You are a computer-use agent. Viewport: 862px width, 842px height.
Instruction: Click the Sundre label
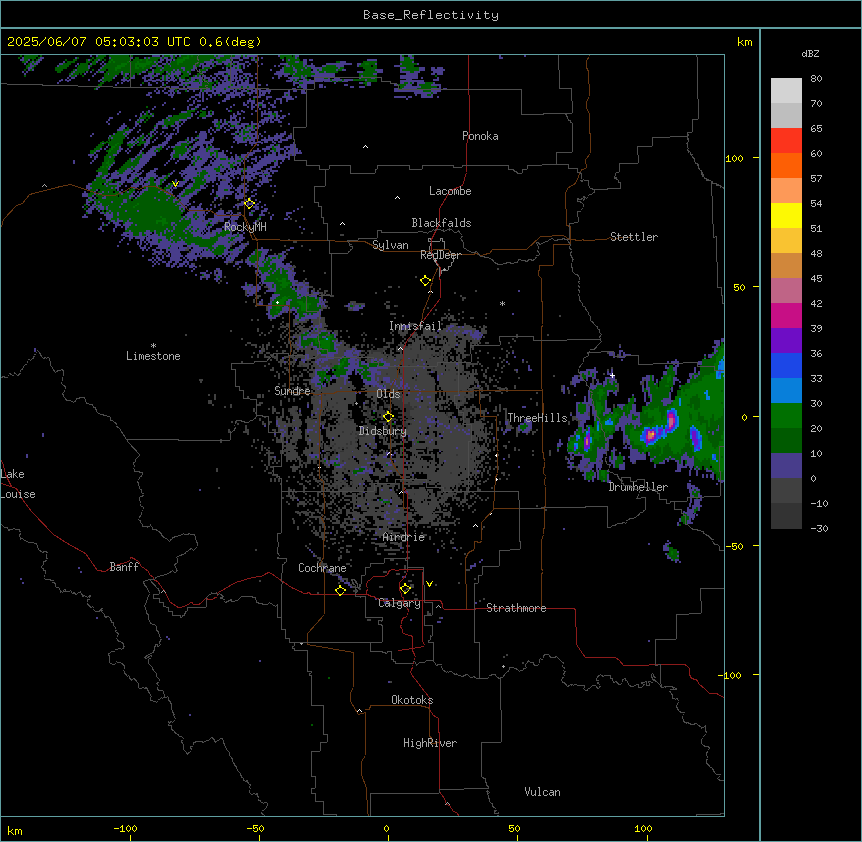292,391
